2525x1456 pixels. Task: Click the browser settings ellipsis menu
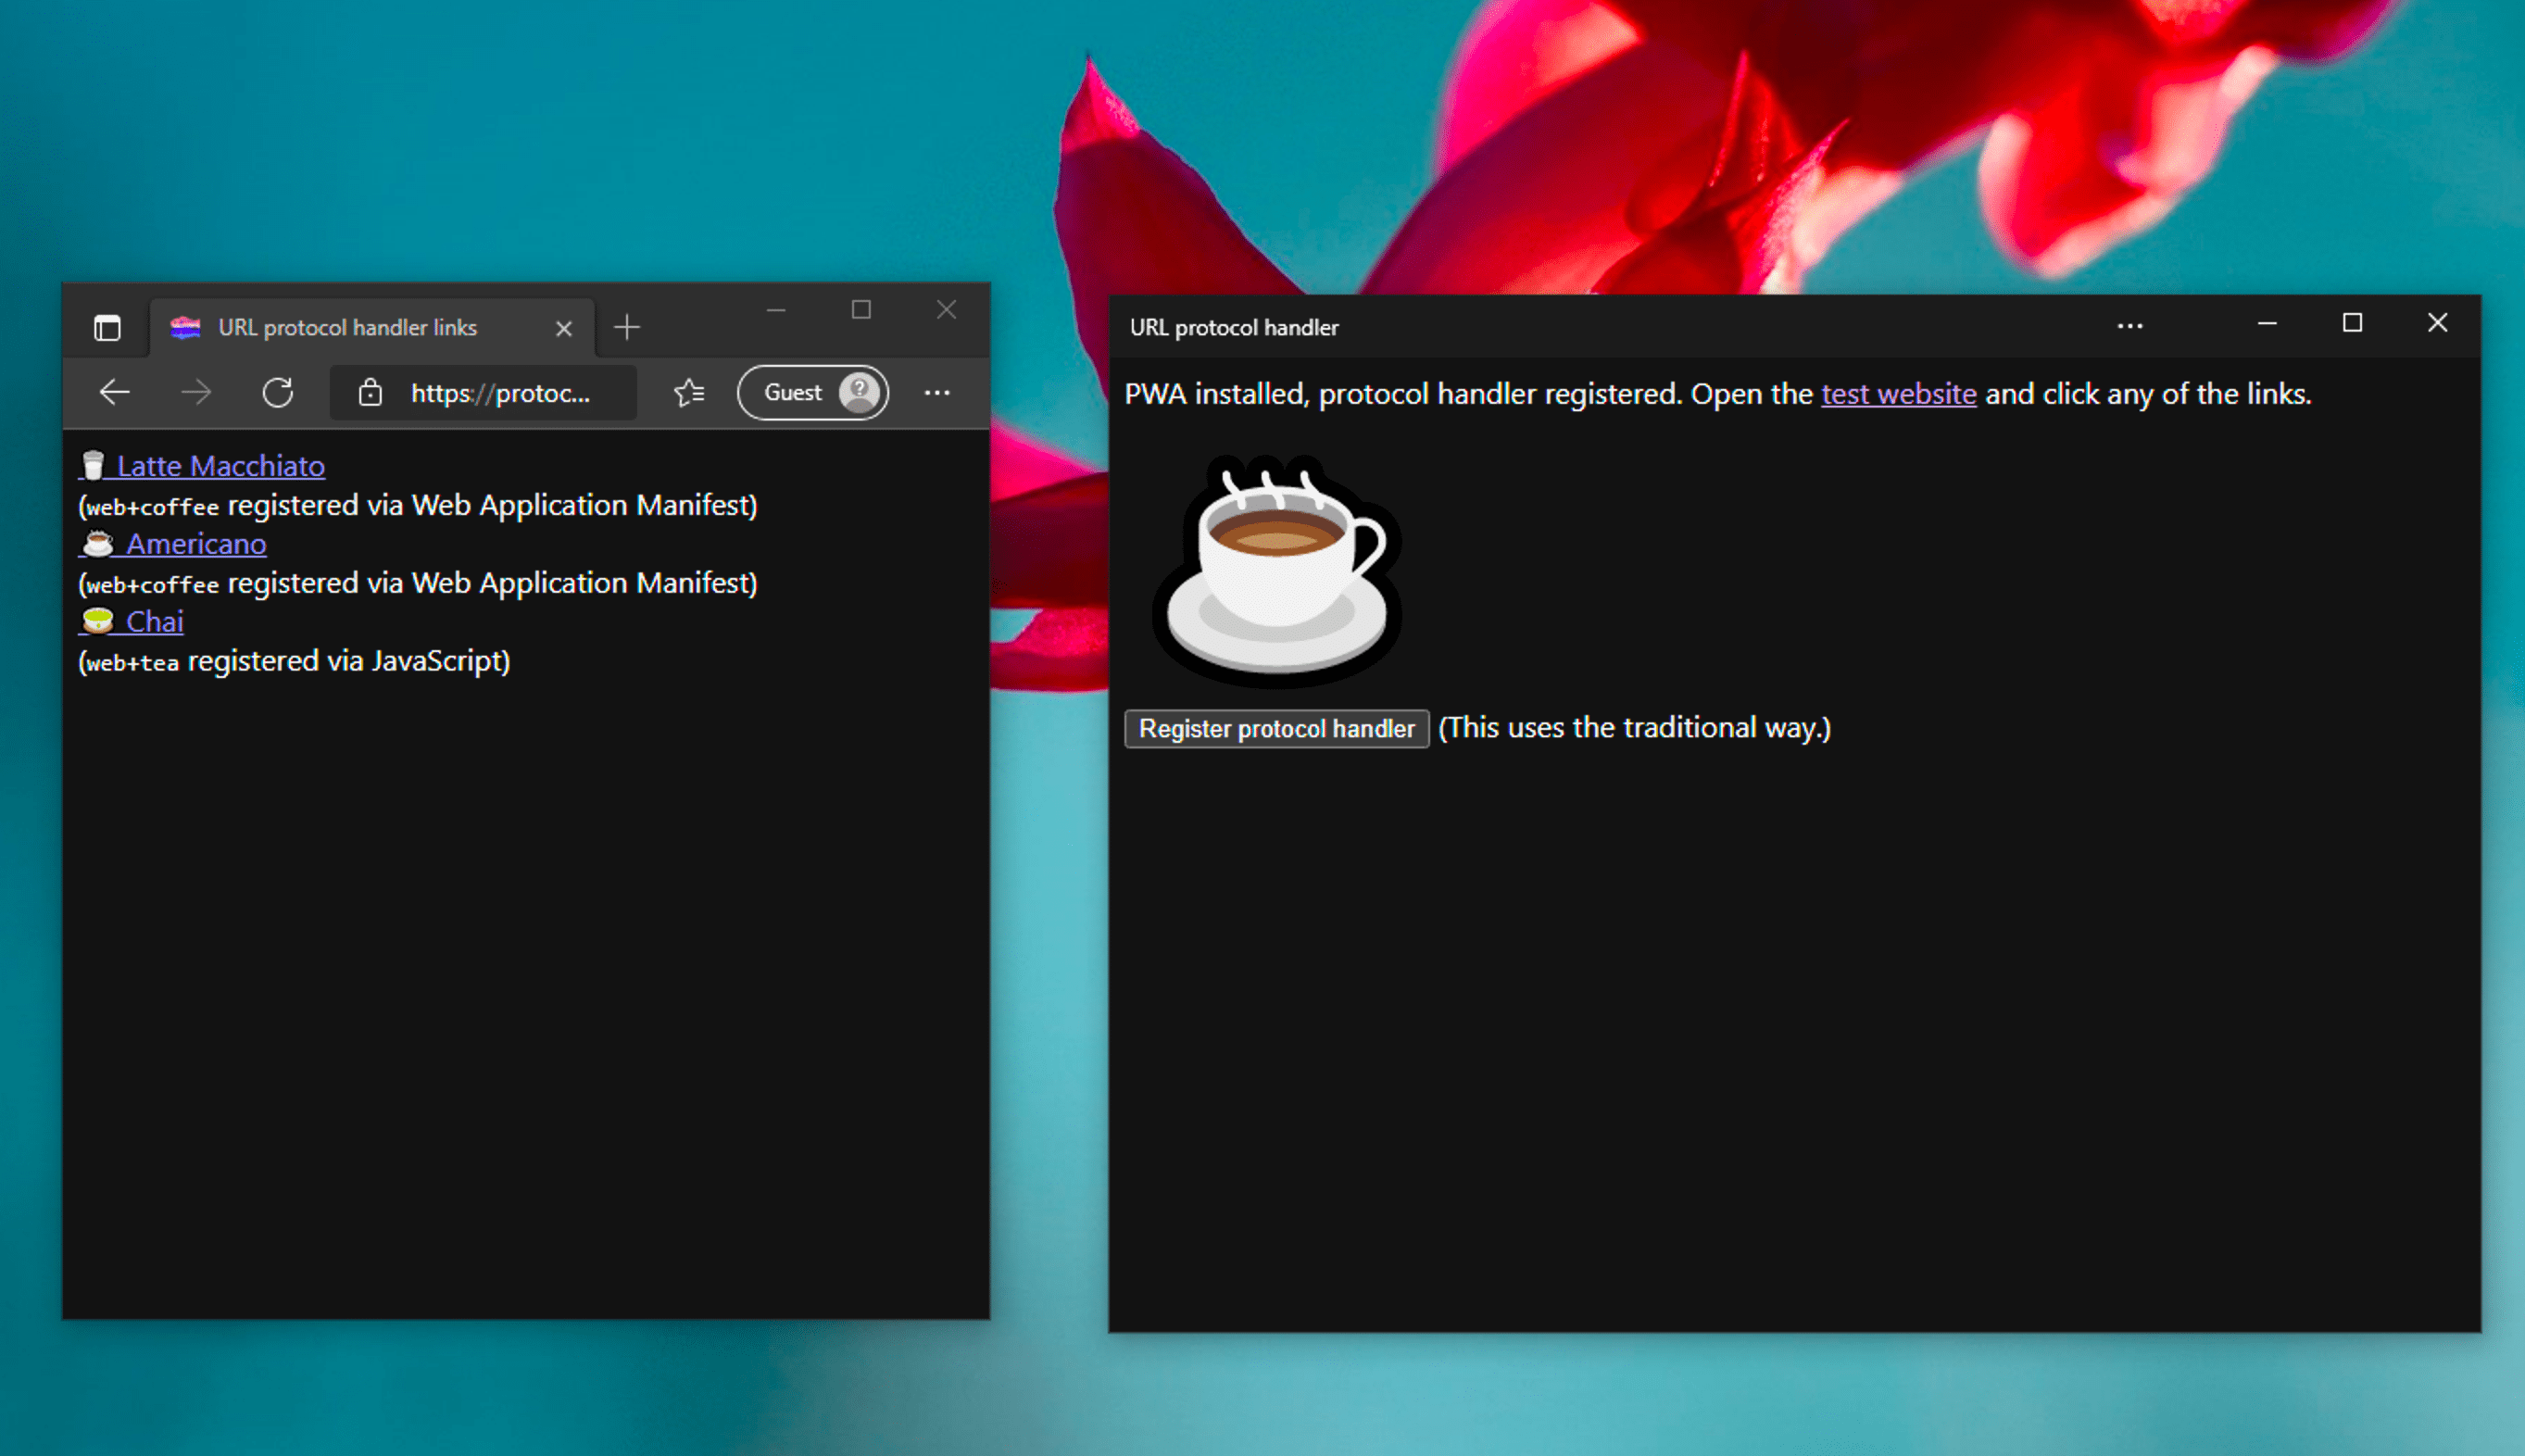936,392
